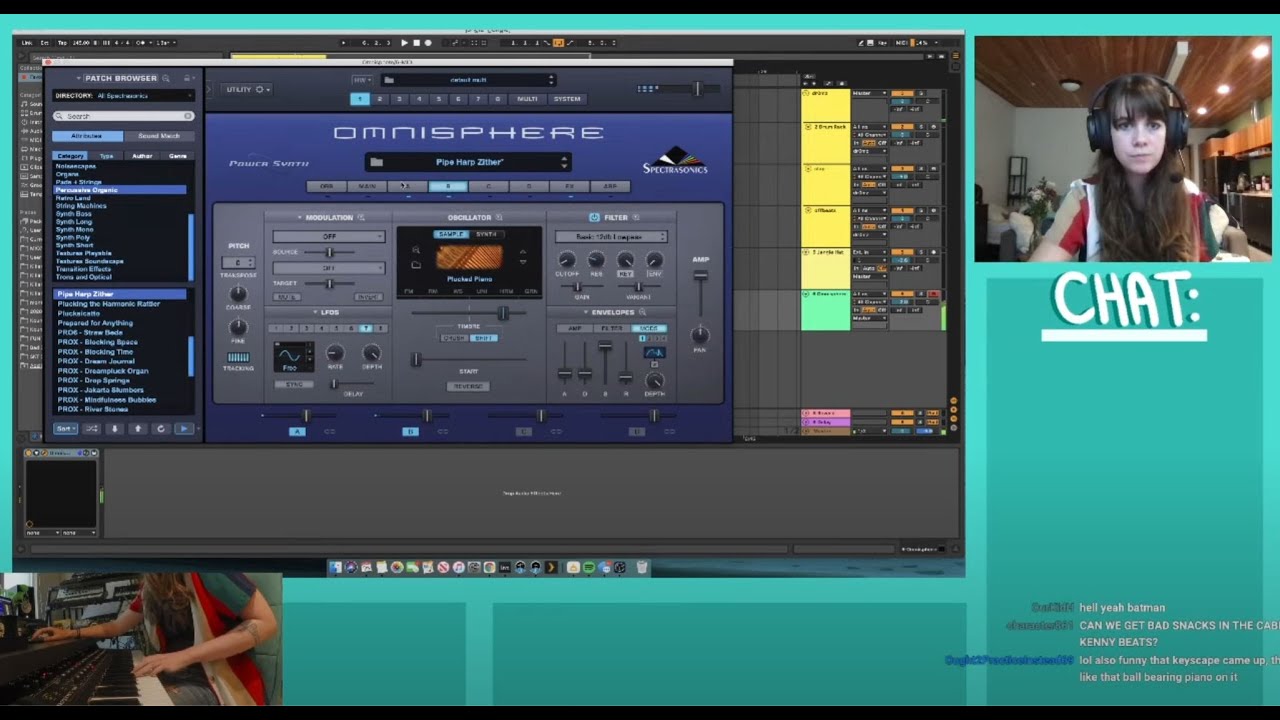
Task: Click the patch Search field
Action: point(123,116)
